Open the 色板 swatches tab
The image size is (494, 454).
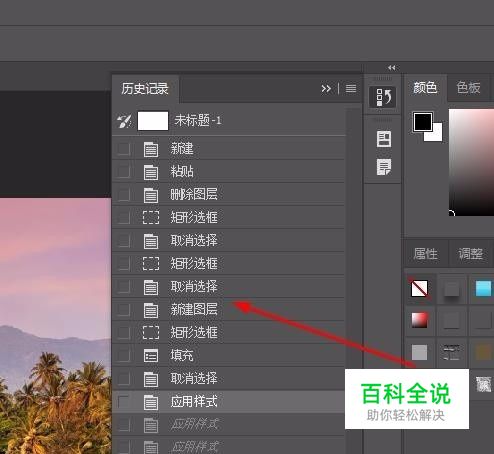[x=469, y=88]
